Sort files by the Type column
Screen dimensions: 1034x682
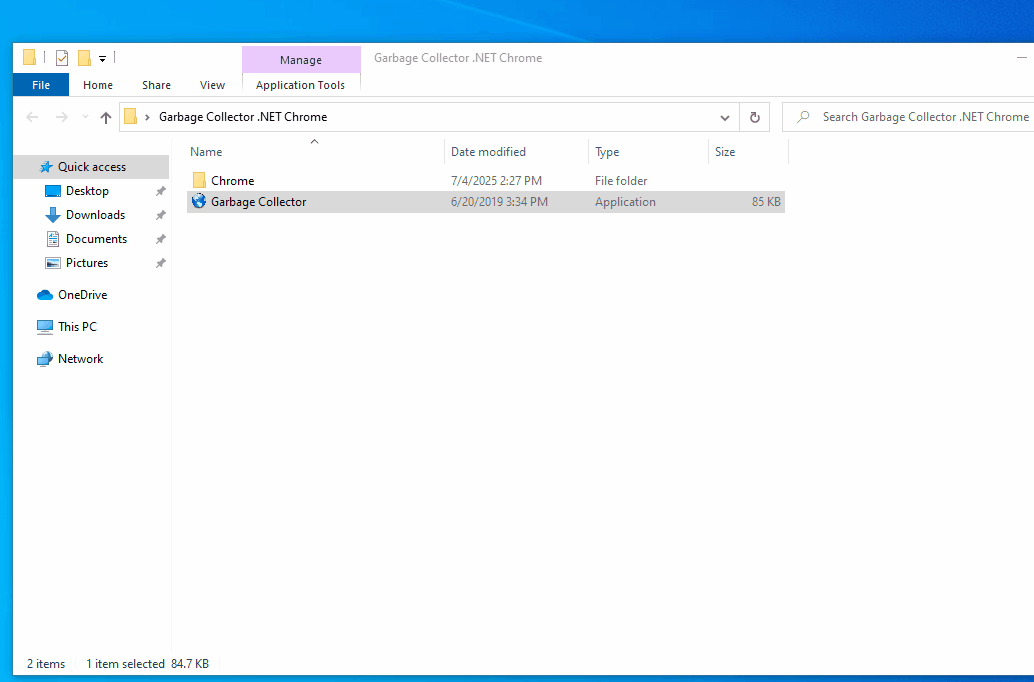pyautogui.click(x=648, y=152)
